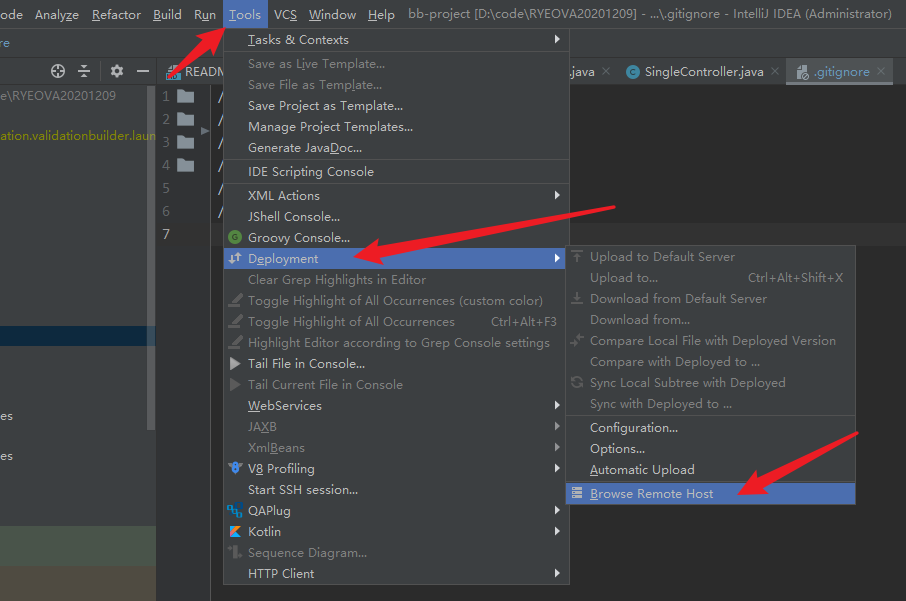Click the Groovy Console green icon

pyautogui.click(x=235, y=238)
